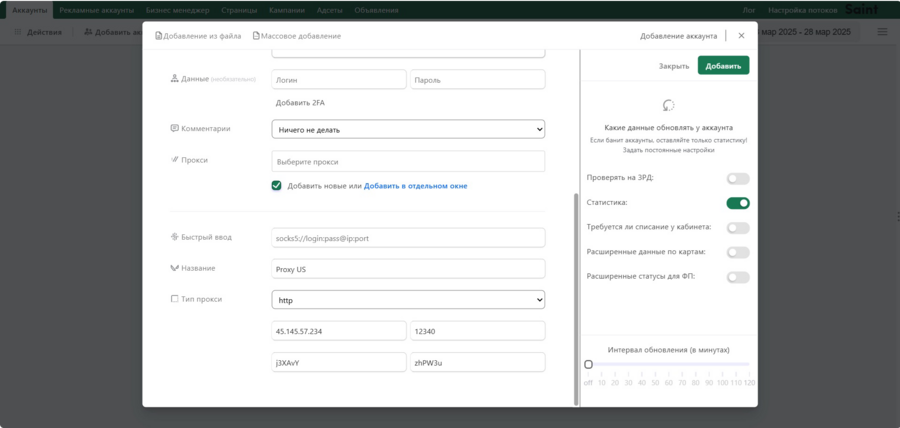
Task: Click Массовое добавление
Action: tap(297, 36)
